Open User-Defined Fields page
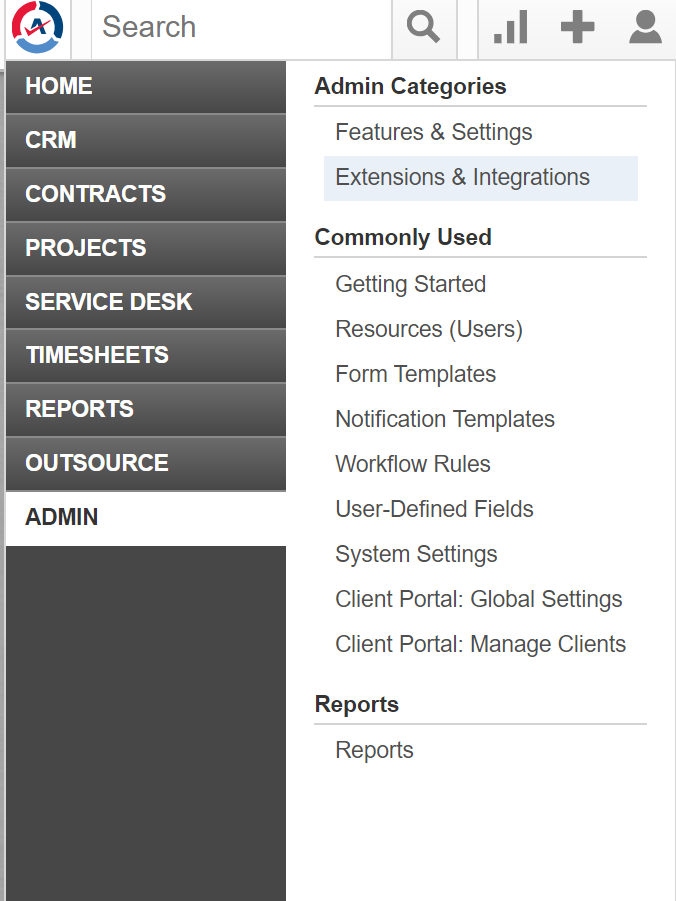This screenshot has height=901, width=676. tap(434, 509)
